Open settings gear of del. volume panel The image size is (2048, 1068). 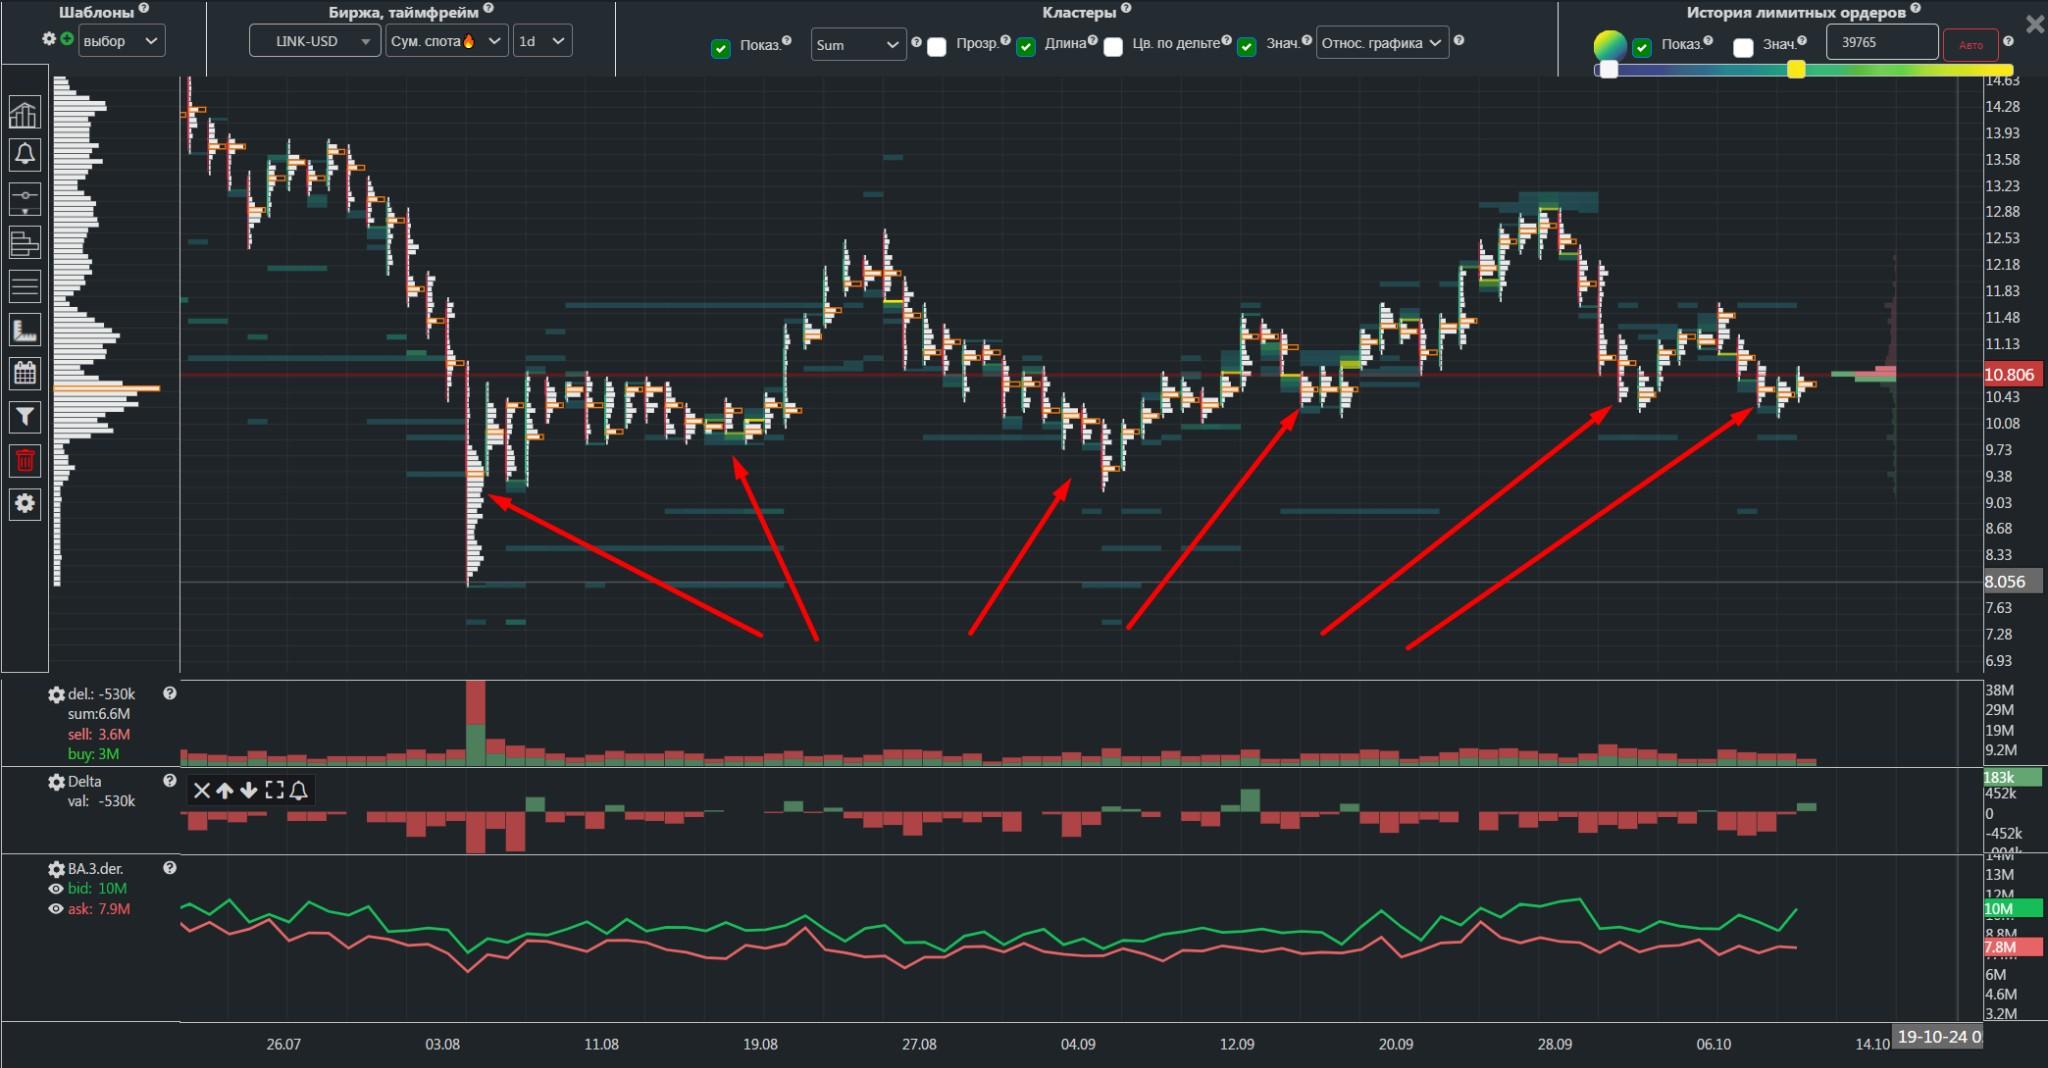[57, 694]
